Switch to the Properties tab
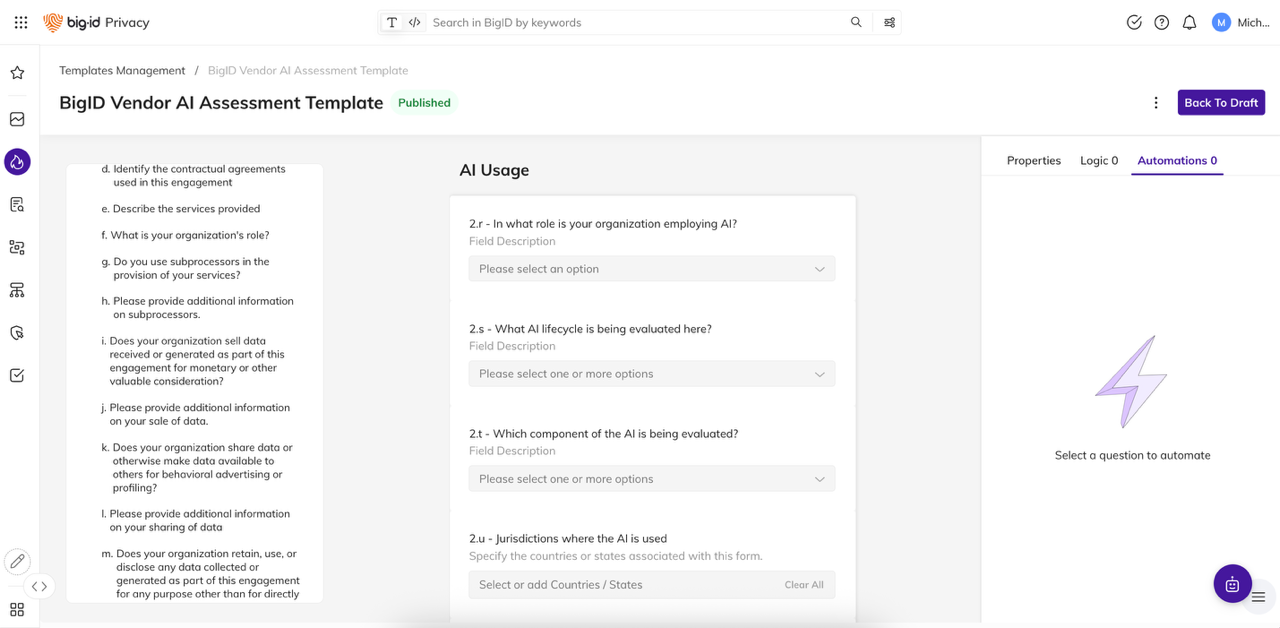 tap(1033, 160)
